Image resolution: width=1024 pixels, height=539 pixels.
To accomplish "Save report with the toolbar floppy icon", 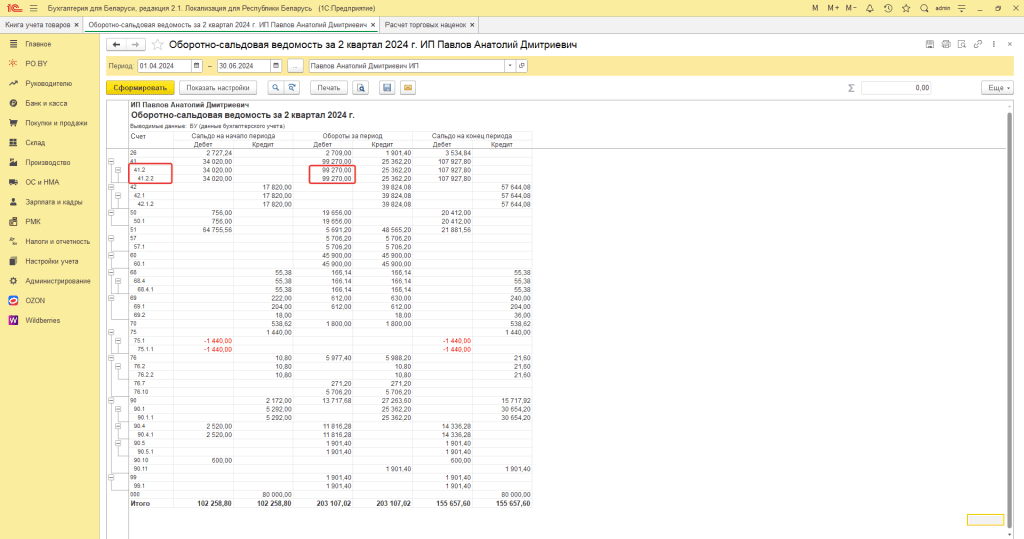I will tap(387, 88).
